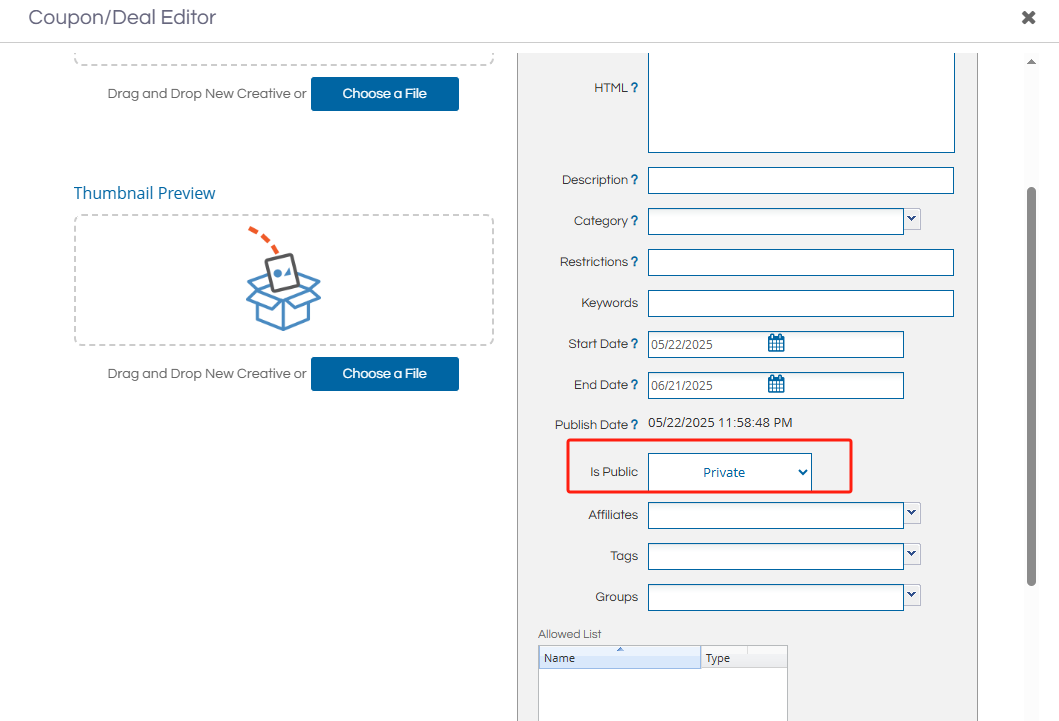Screen dimensions: 1059x721
Task: Click the top Choose a File button
Action: [384, 94]
